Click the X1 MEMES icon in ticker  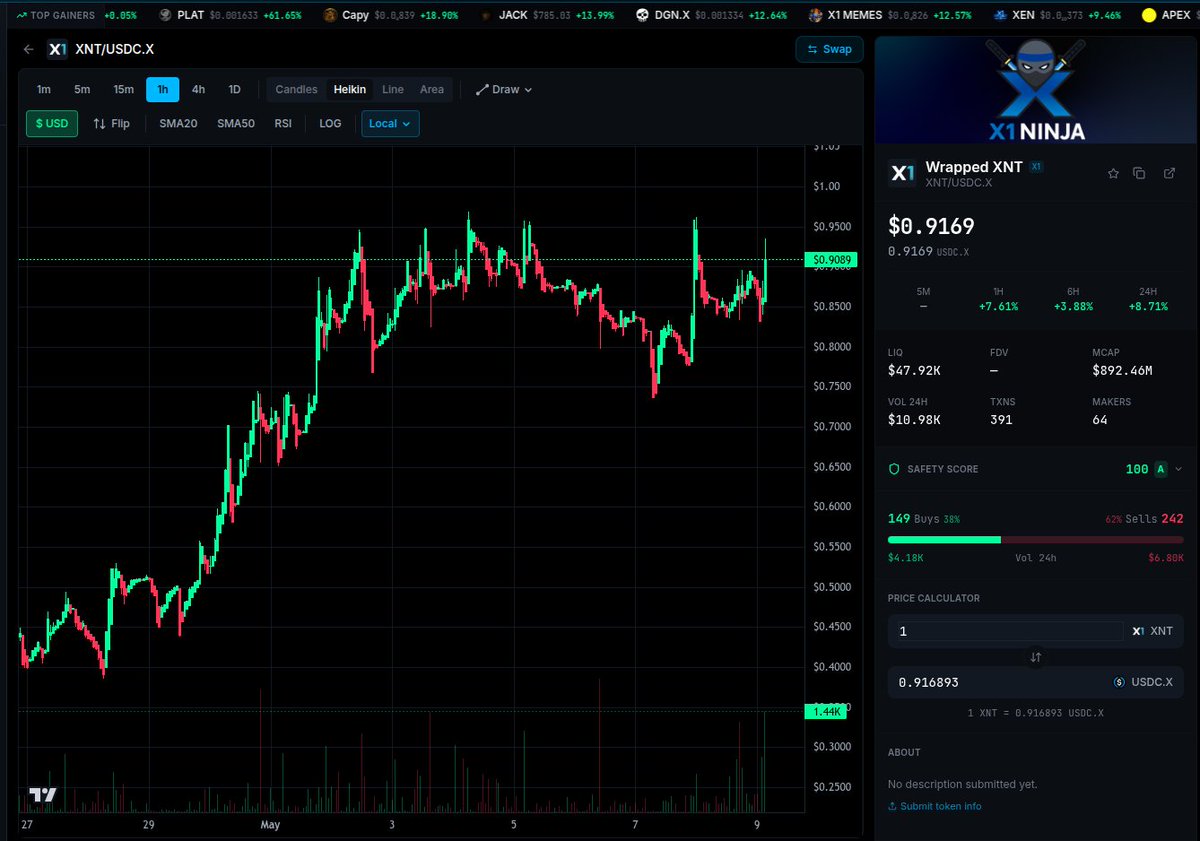point(816,15)
